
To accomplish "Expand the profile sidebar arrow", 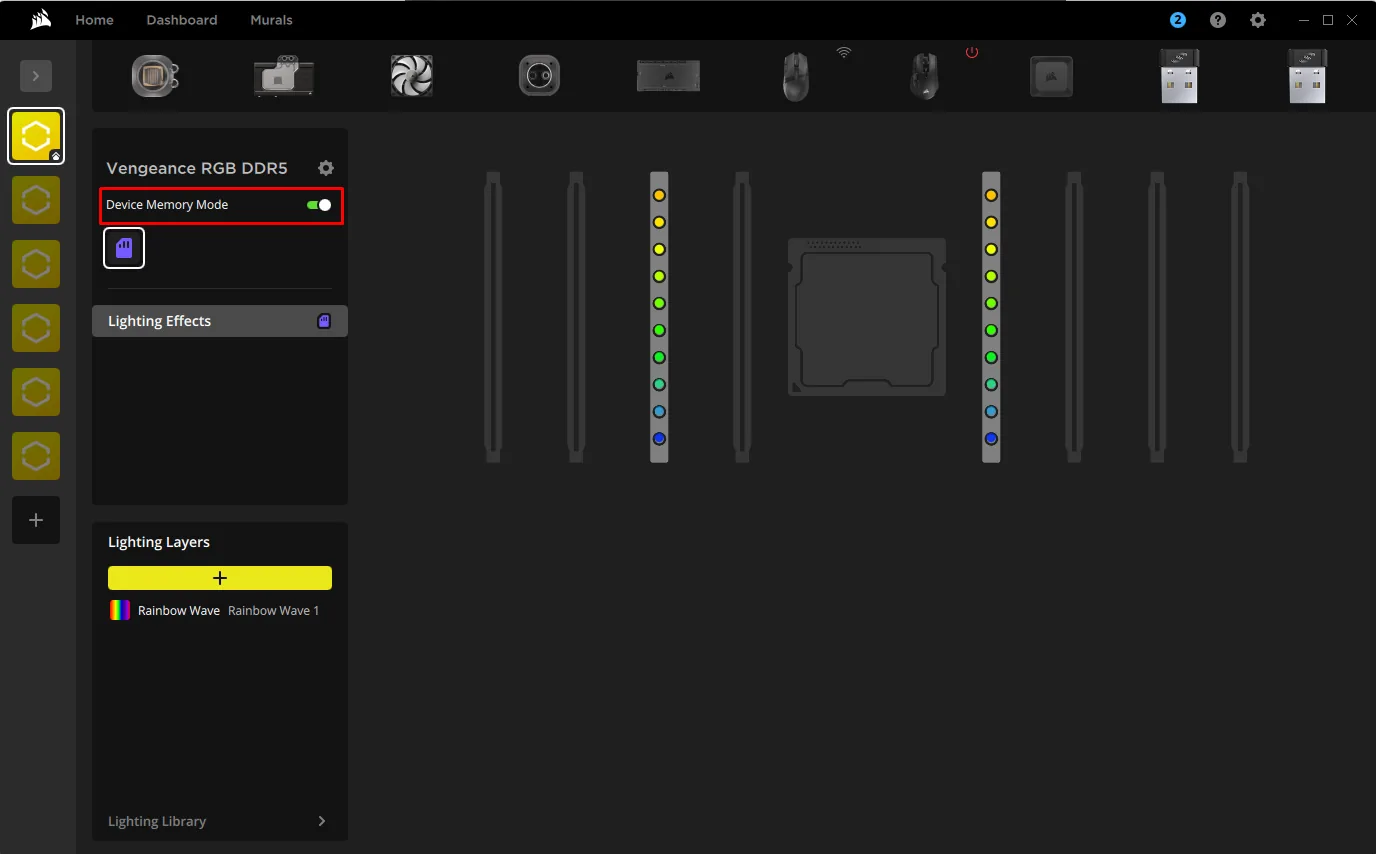I will (x=36, y=76).
